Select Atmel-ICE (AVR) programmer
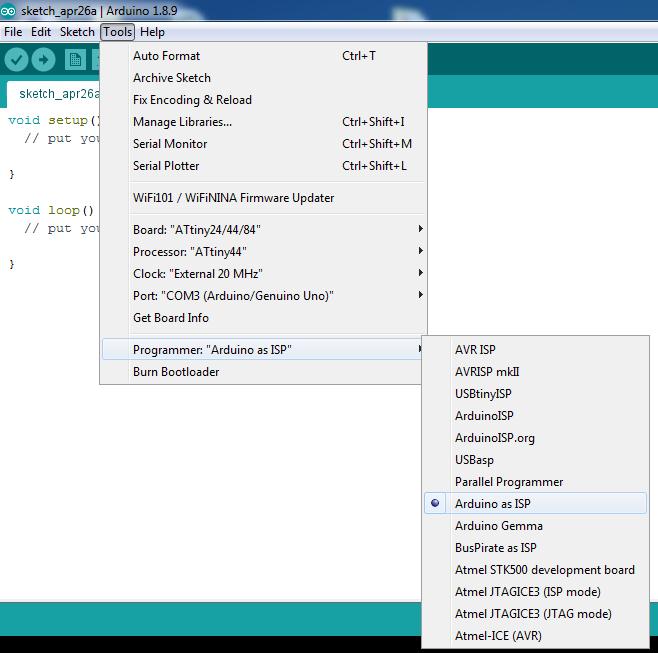658x653 pixels. coord(535,636)
